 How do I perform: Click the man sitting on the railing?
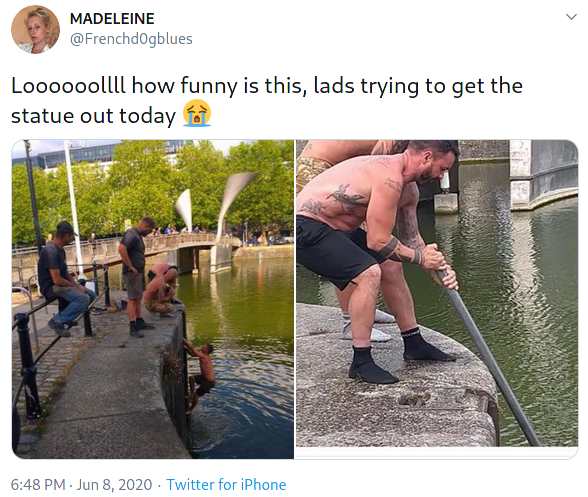point(63,279)
